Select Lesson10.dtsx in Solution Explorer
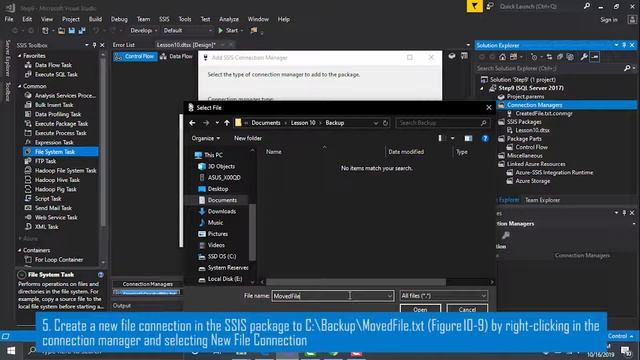The width and height of the screenshot is (640, 360). (x=532, y=130)
